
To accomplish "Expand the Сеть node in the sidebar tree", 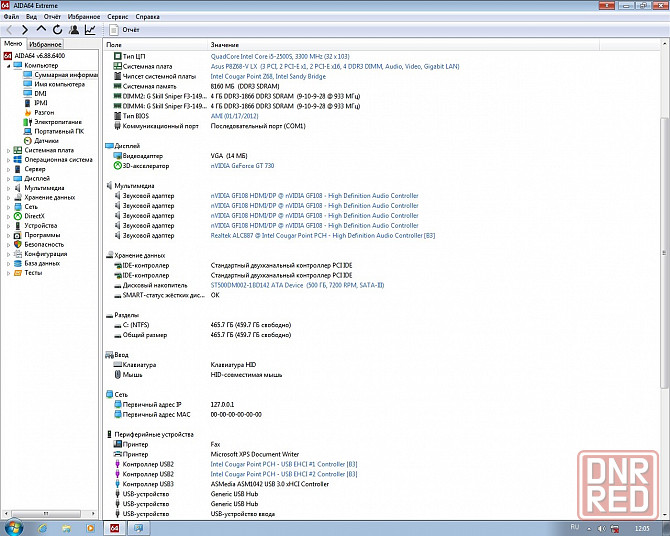I will (x=8, y=207).
